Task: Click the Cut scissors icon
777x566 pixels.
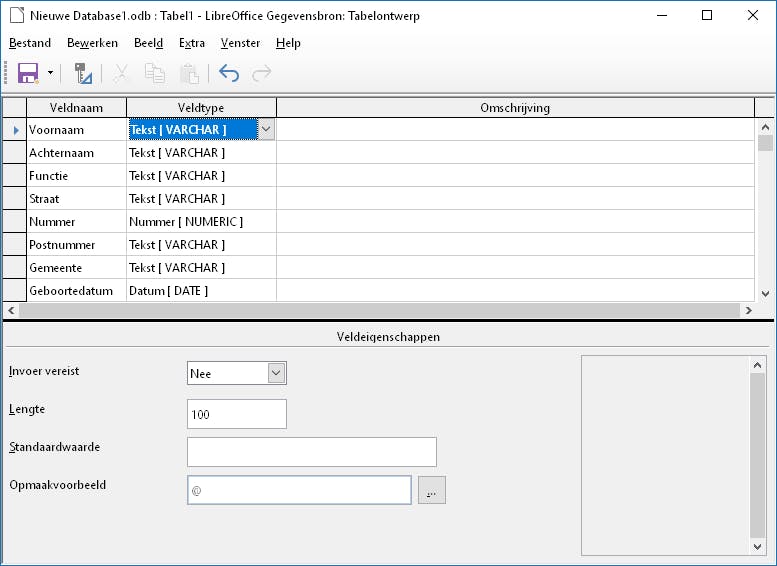Action: (121, 73)
